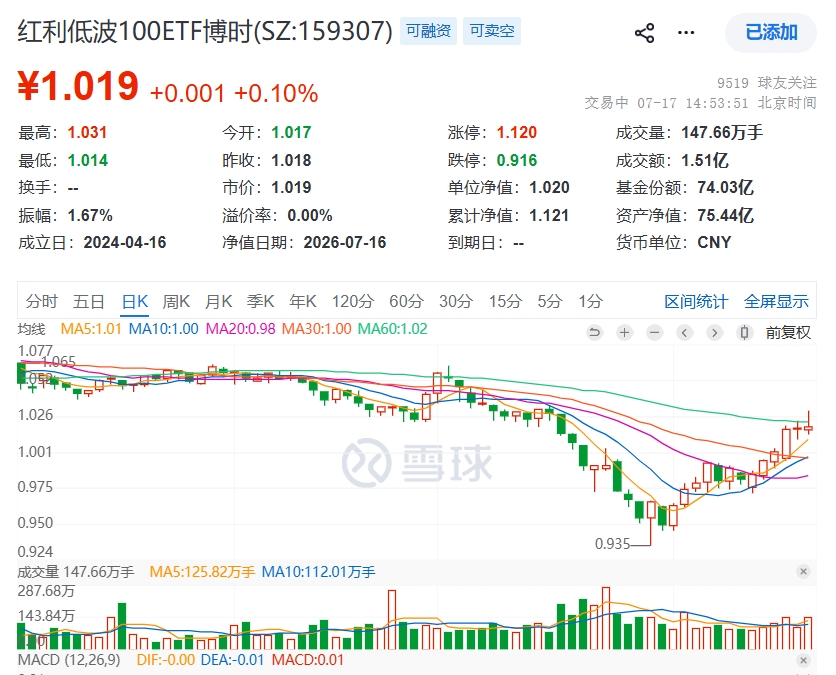Zoom out chart with minus icon
Image resolution: width=836 pixels, height=675 pixels.
pos(655,333)
